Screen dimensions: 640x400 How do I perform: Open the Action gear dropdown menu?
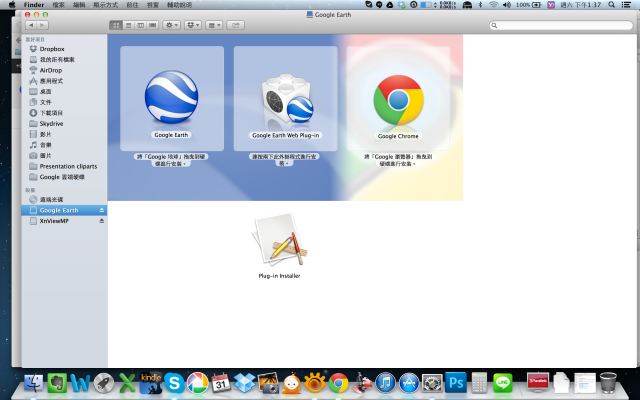pos(171,25)
